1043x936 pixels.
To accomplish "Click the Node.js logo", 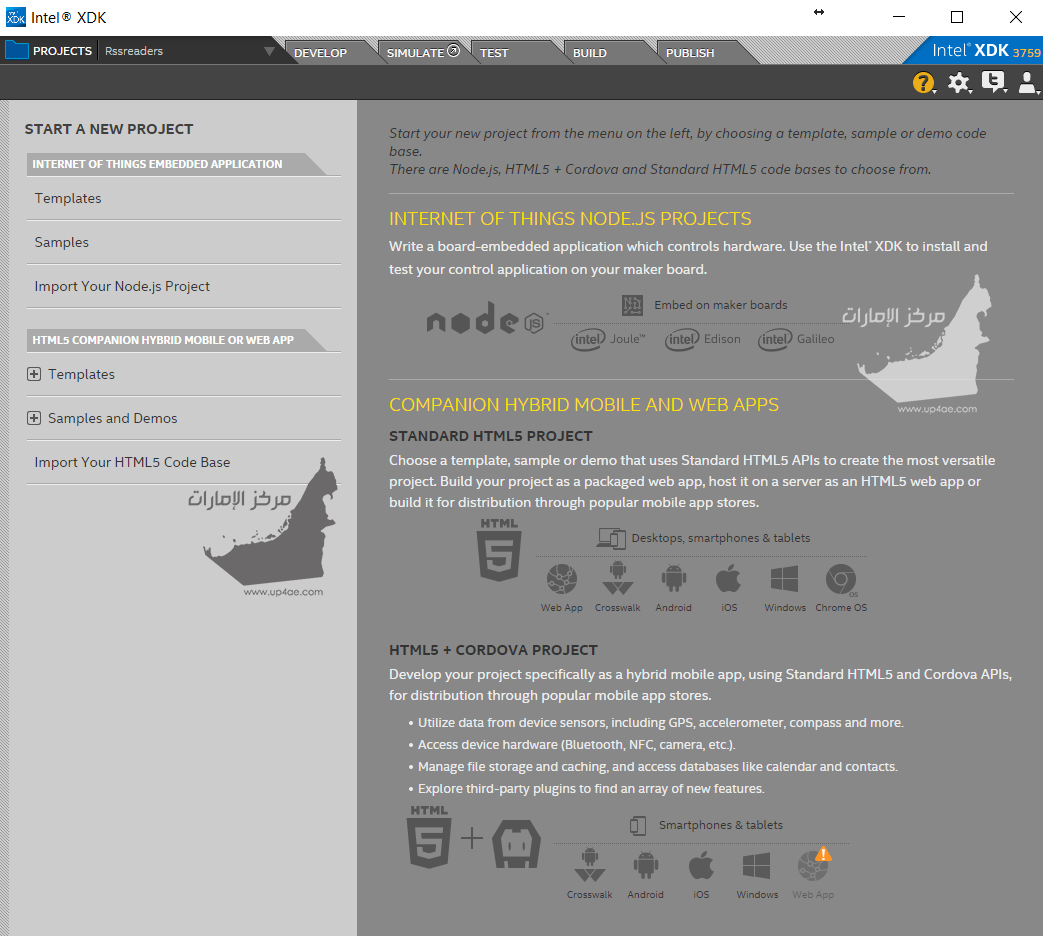I will (487, 318).
